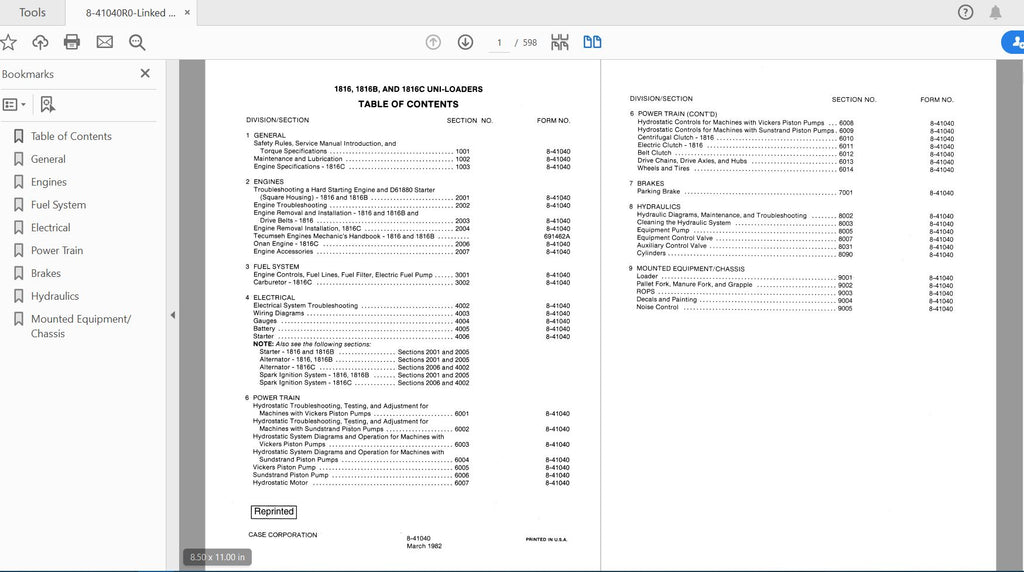Viewport: 1024px width, 572px height.
Task: Click the ROPS 9003 entry
Action: tap(745, 292)
